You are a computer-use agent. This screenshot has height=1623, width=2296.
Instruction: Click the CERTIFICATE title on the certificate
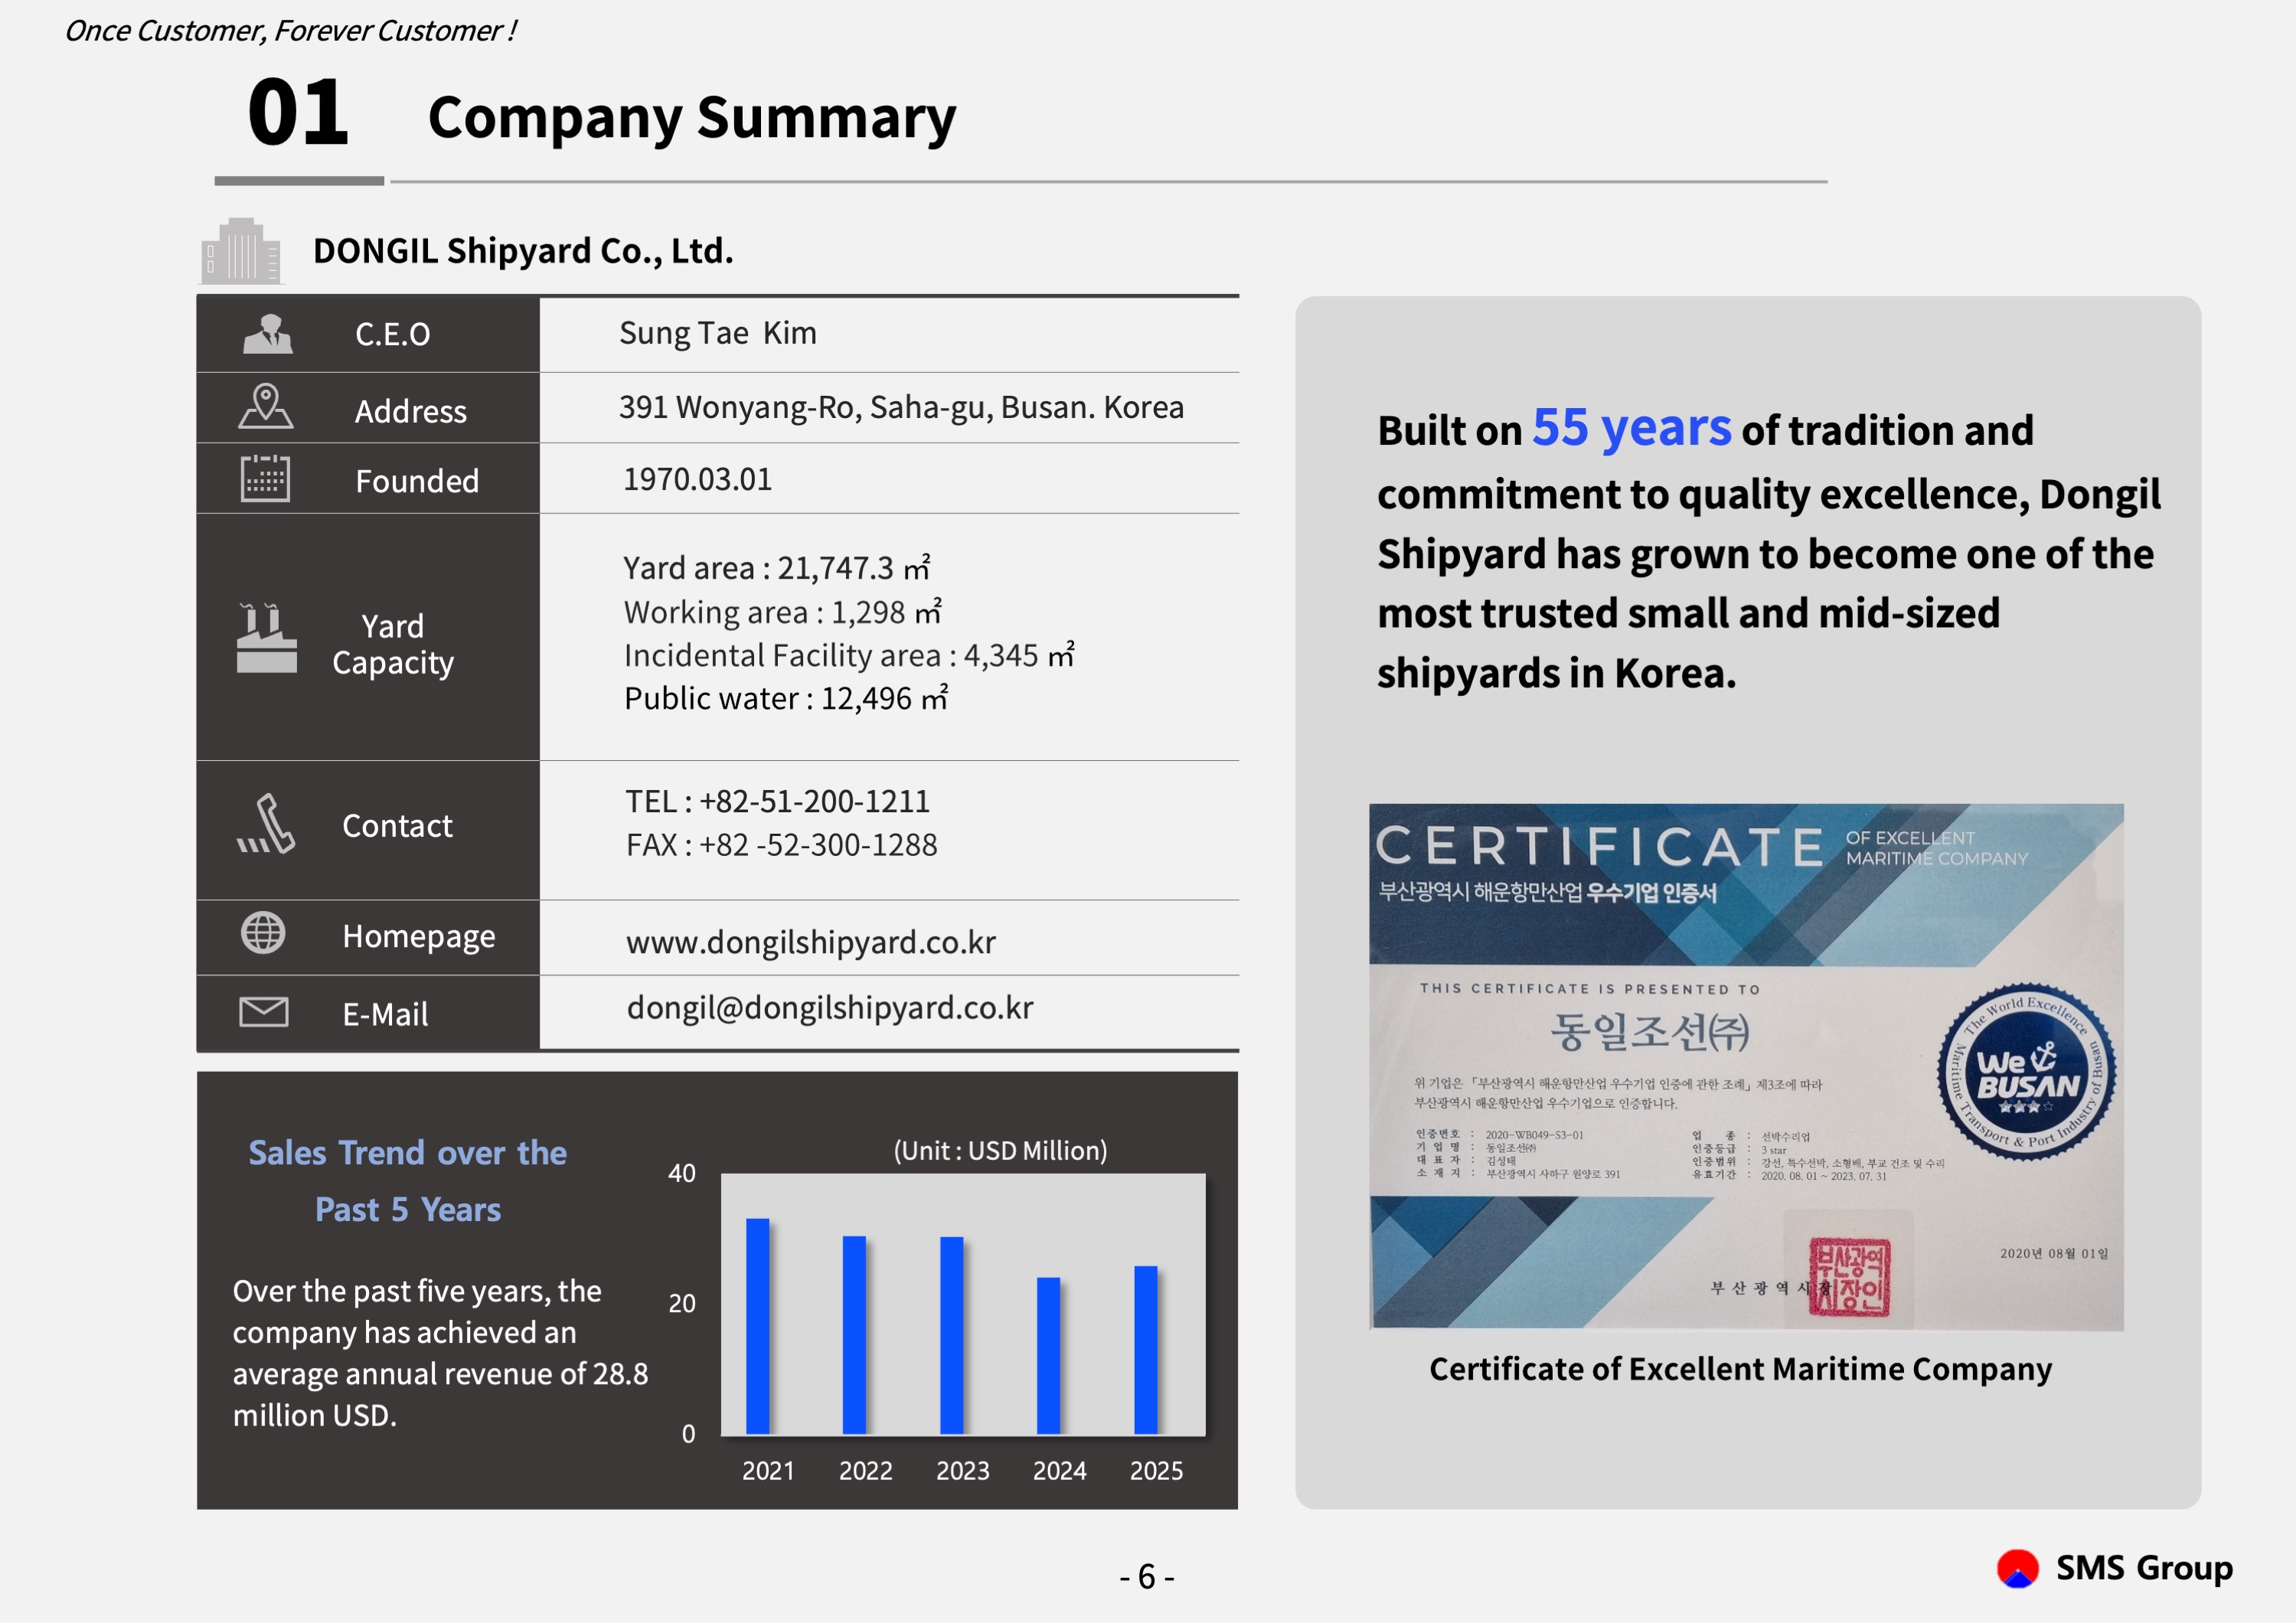(1600, 847)
